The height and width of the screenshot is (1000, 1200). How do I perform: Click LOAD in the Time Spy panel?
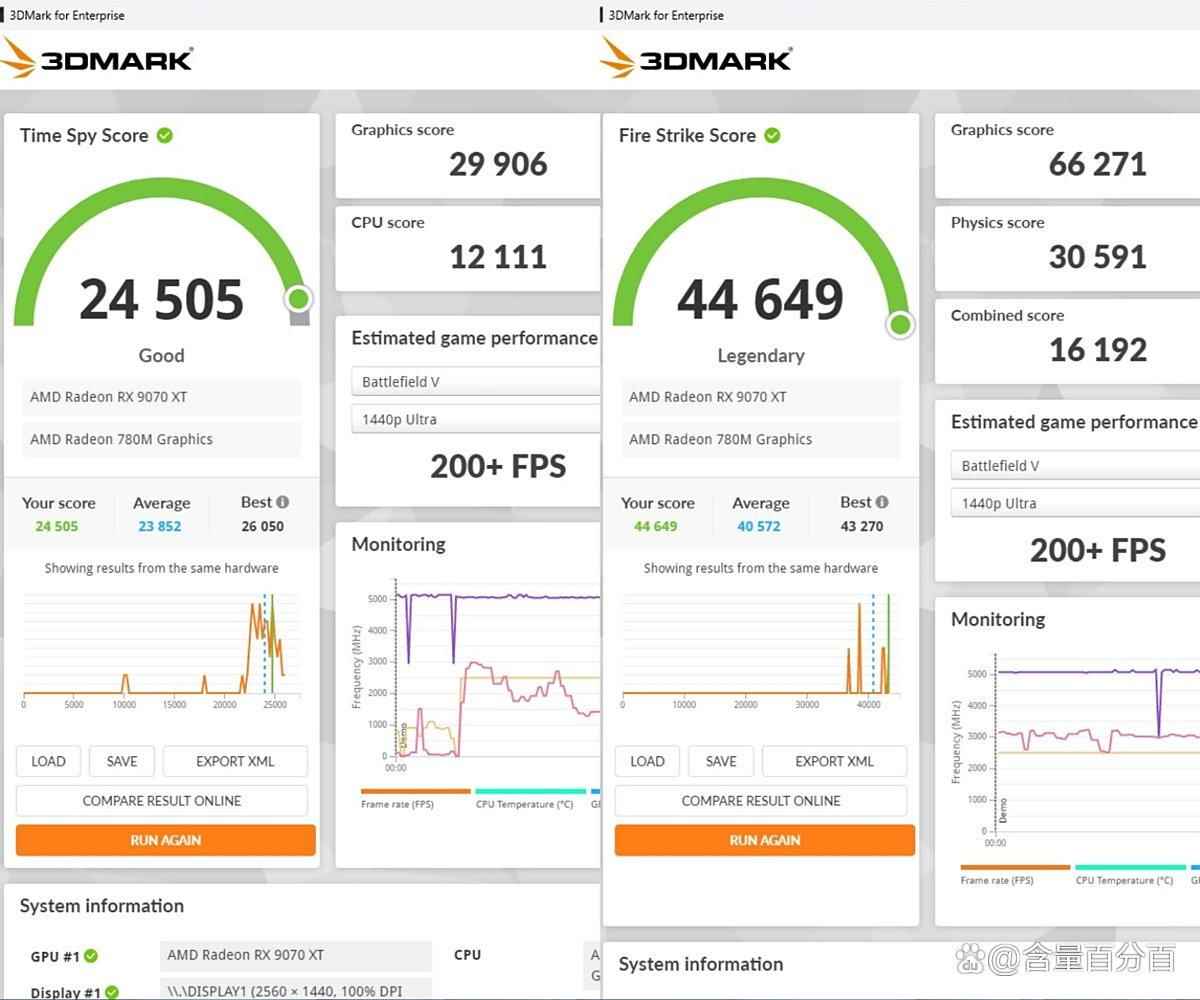point(48,761)
